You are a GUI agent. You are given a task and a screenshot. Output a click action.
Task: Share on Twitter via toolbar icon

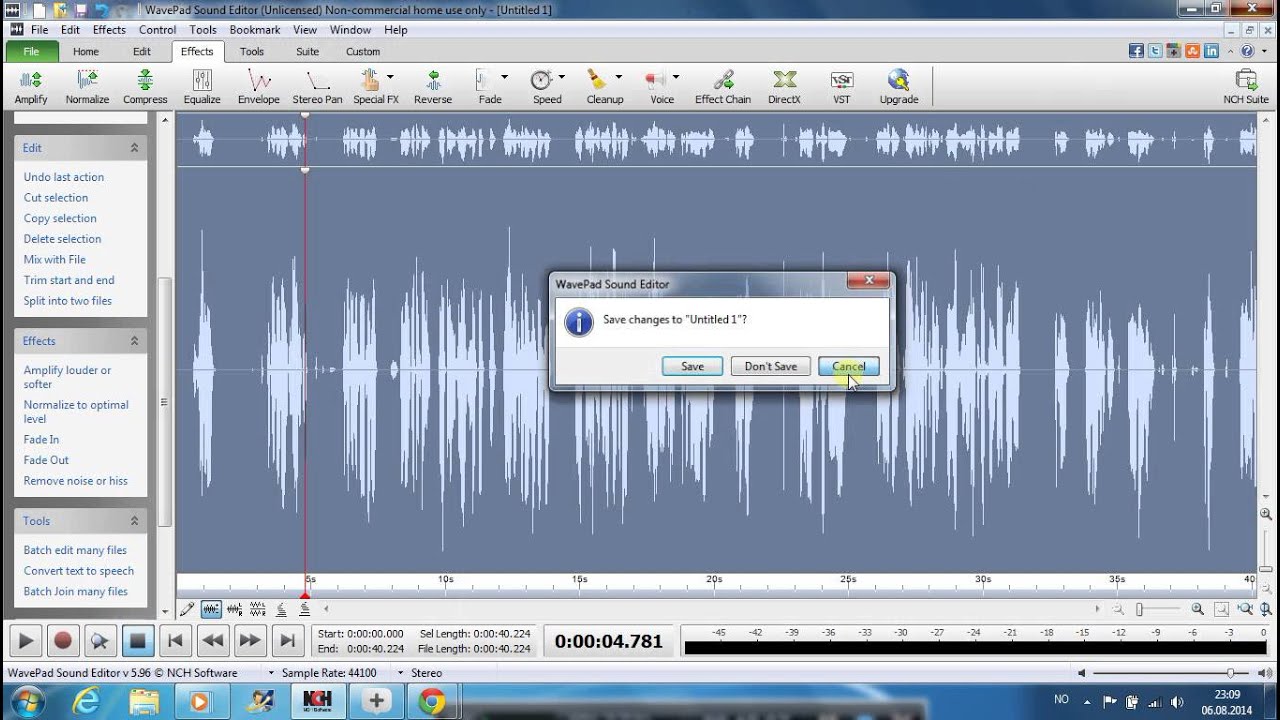(x=1155, y=51)
